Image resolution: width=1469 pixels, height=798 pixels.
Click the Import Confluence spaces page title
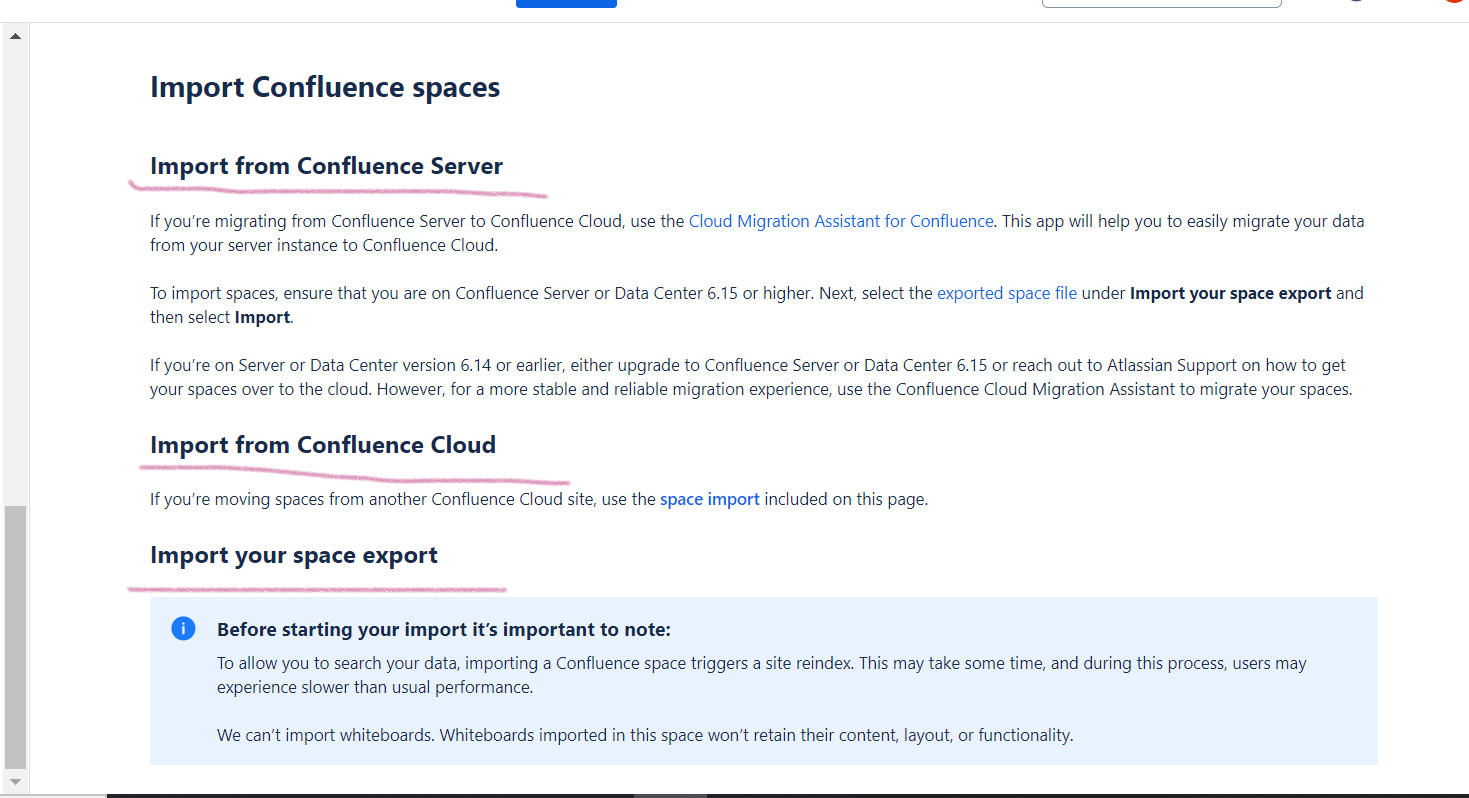click(x=325, y=87)
